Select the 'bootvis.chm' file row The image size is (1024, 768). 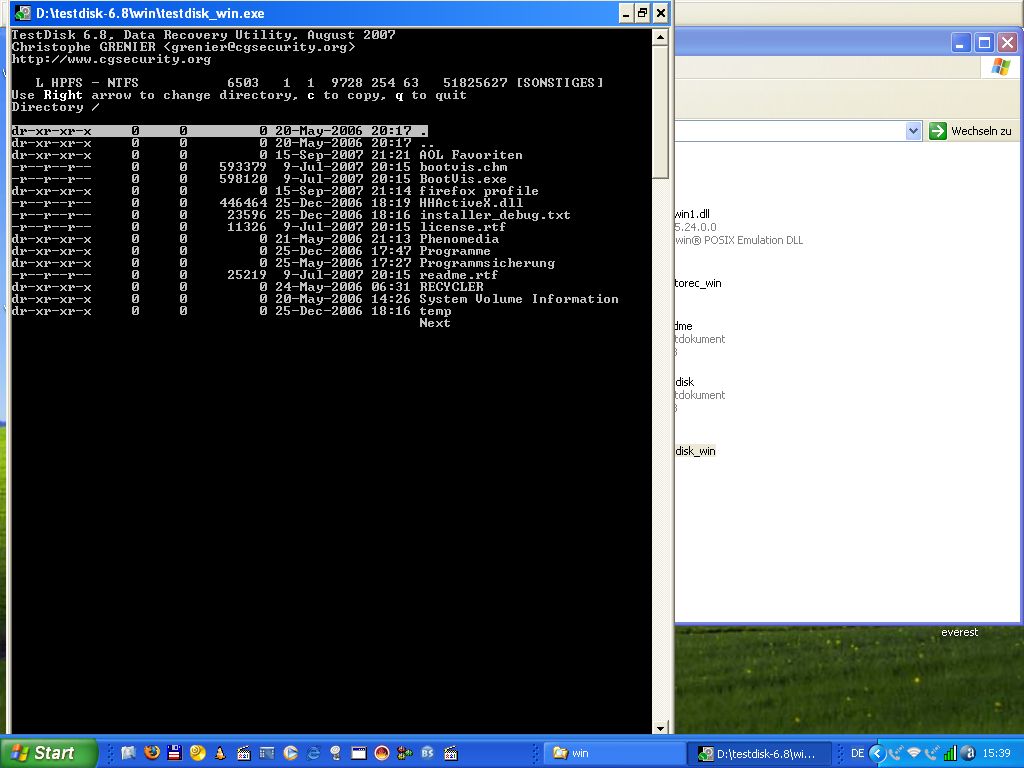259,167
